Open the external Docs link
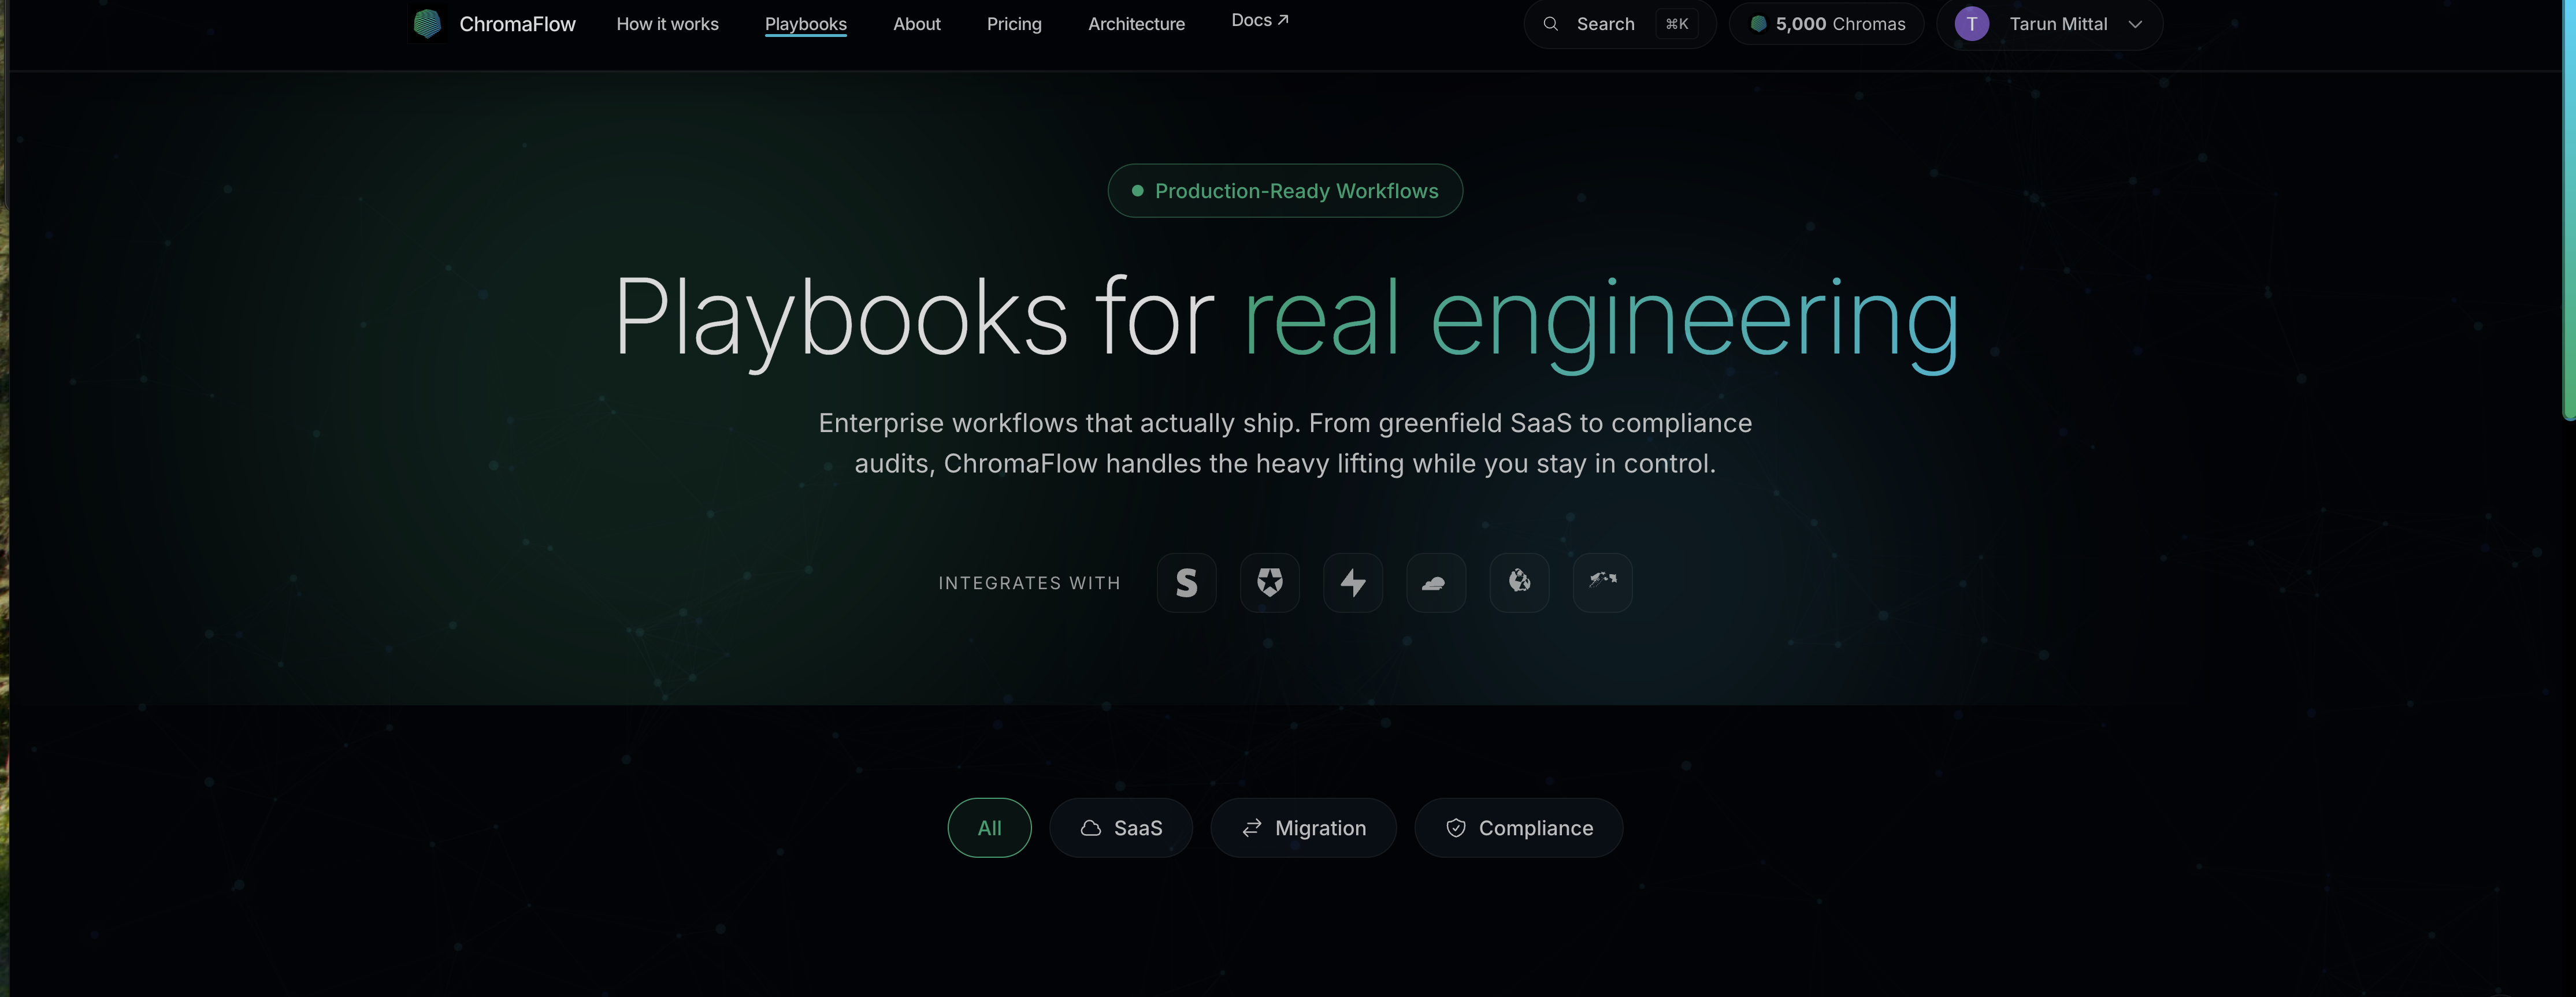The width and height of the screenshot is (2576, 997). (1258, 20)
